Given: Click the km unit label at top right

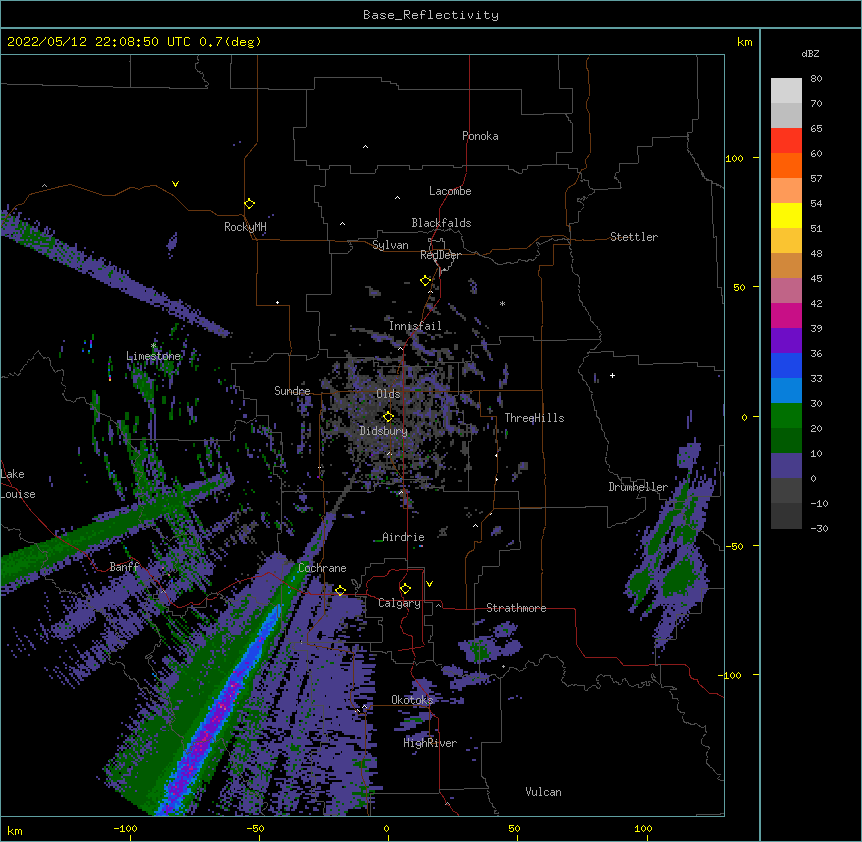Looking at the screenshot, I should click(744, 42).
